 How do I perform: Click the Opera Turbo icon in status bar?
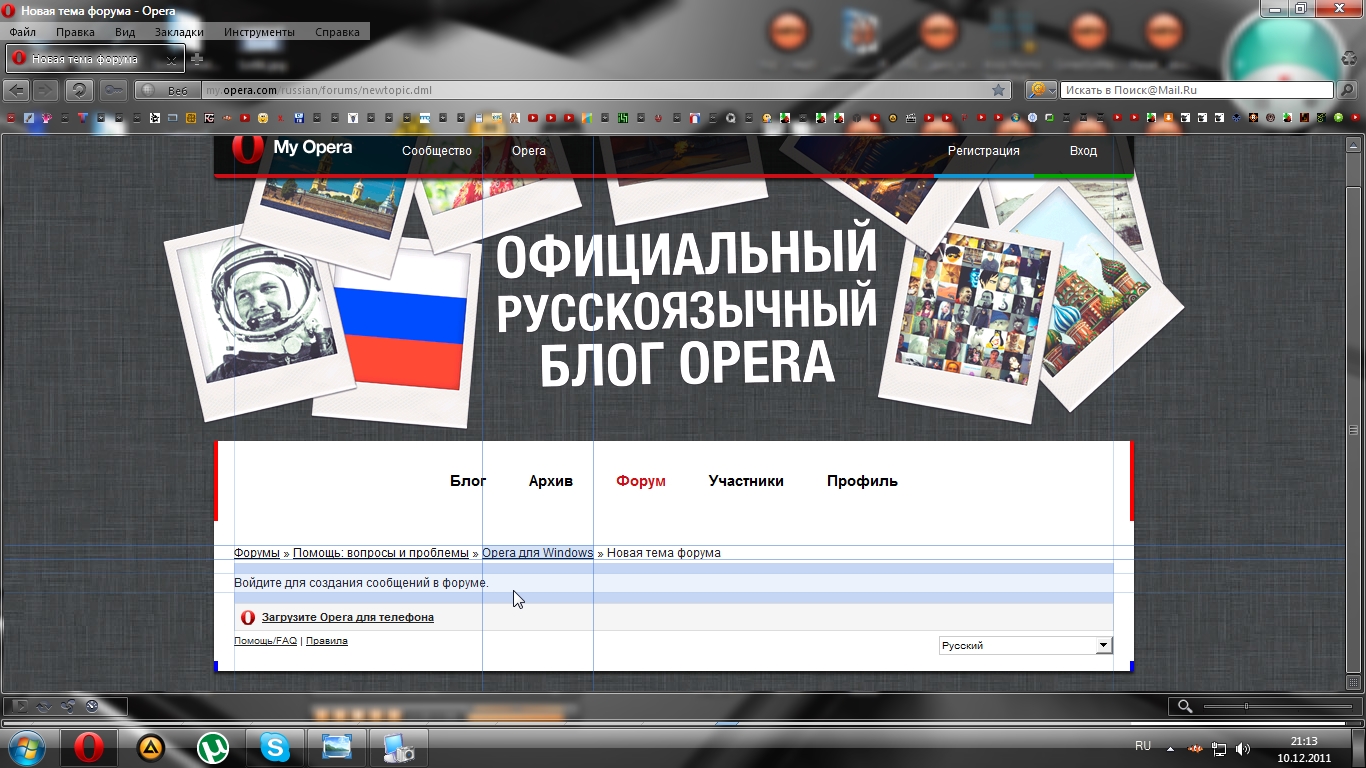(x=92, y=706)
